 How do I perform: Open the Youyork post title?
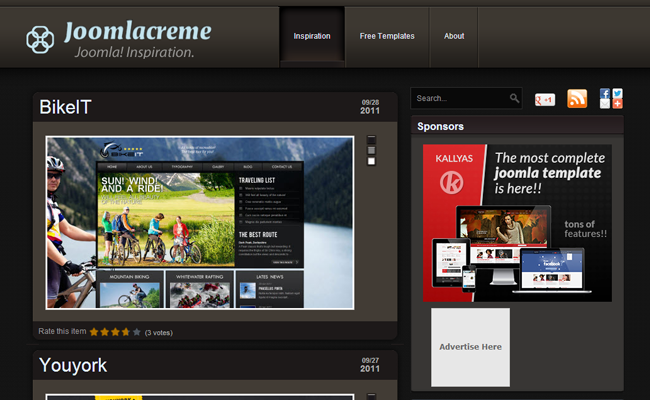tap(73, 366)
